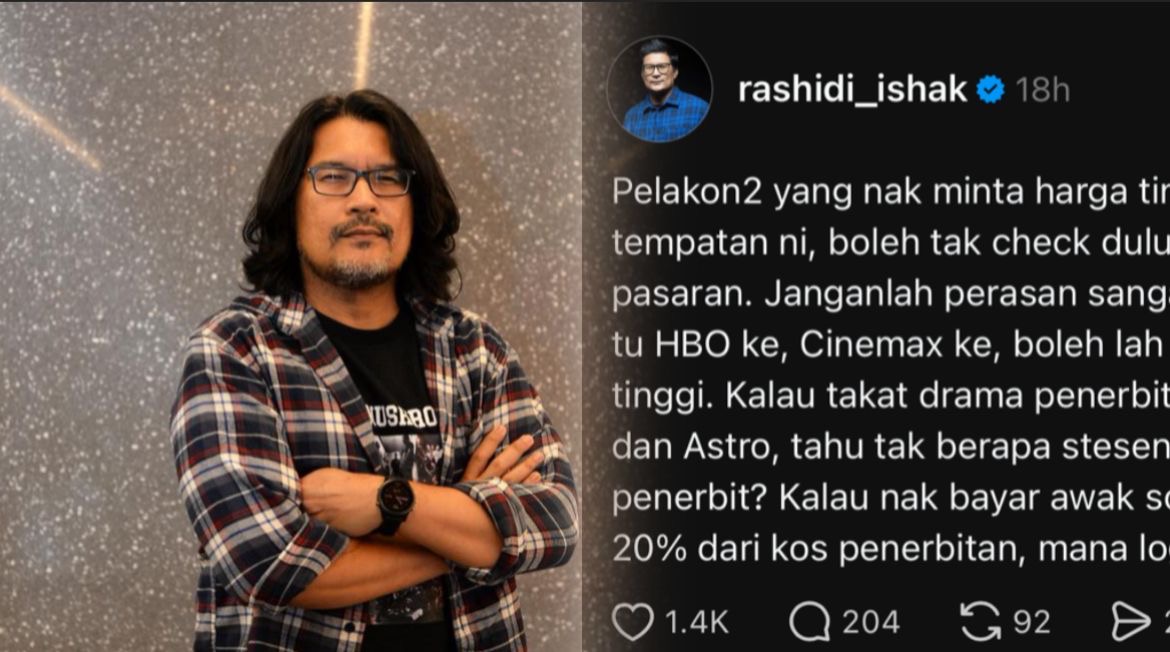Screen dimensions: 1170x652
Task: Open comments via the speech bubble icon
Action: click(x=810, y=621)
